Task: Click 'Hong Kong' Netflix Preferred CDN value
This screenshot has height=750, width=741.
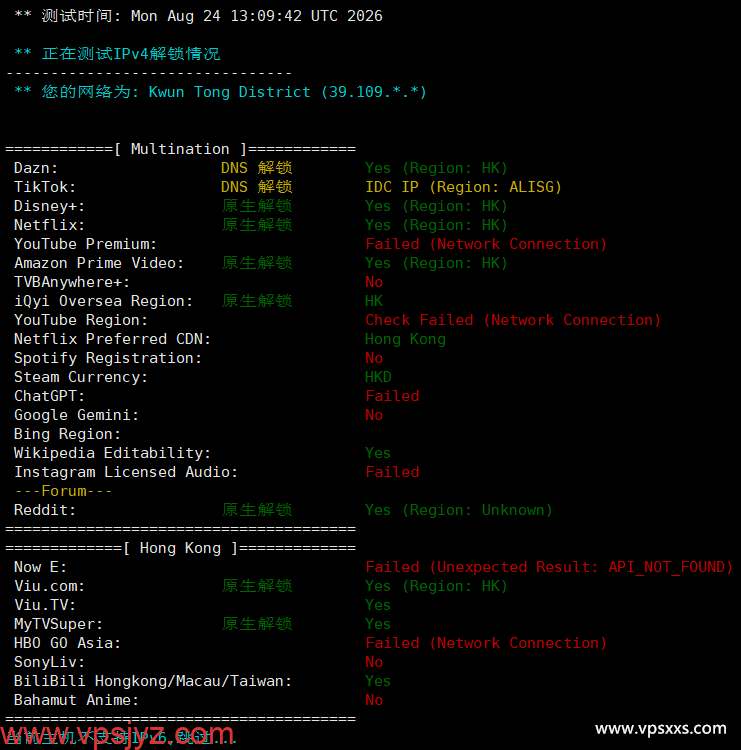Action: 405,339
